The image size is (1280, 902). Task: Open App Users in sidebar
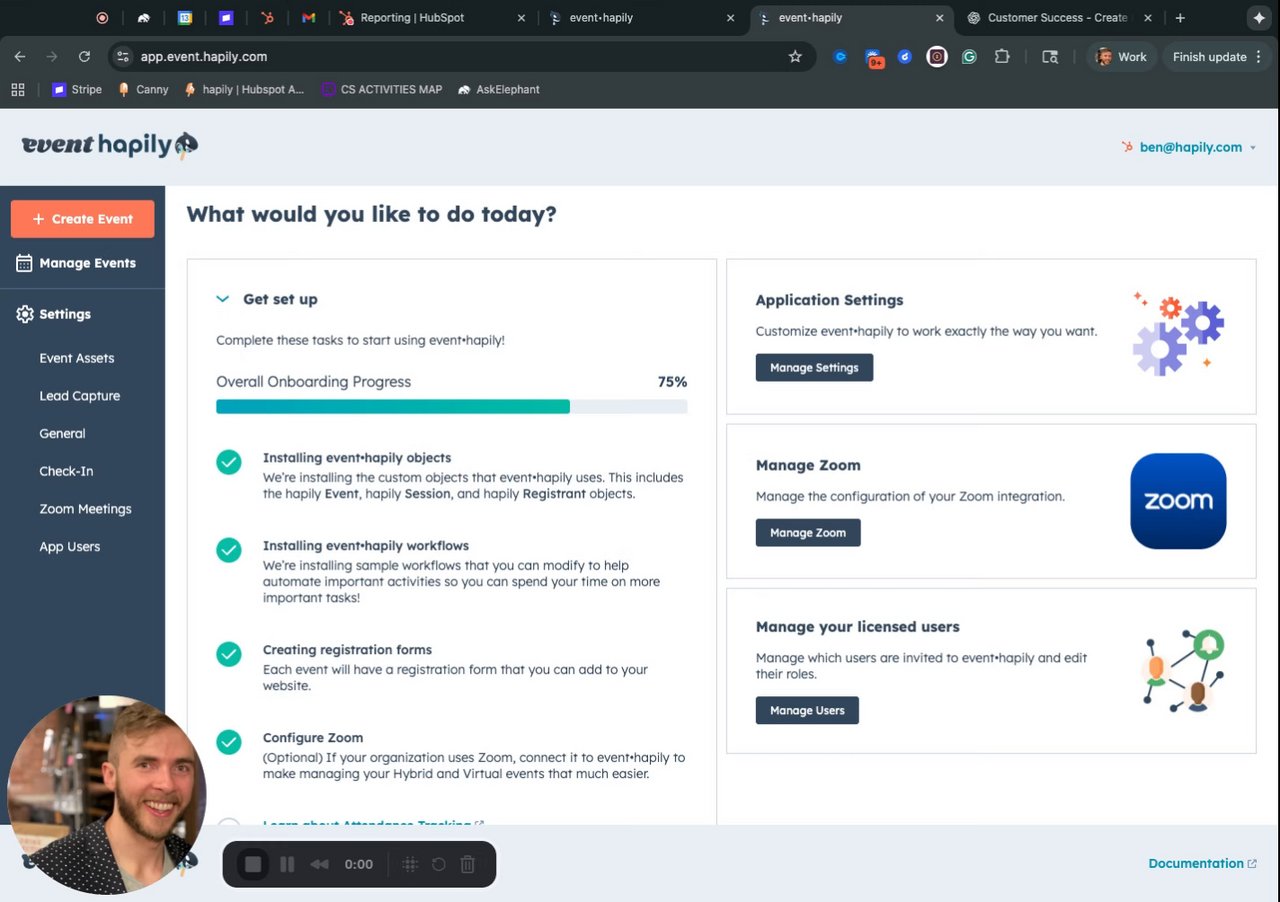pos(70,547)
